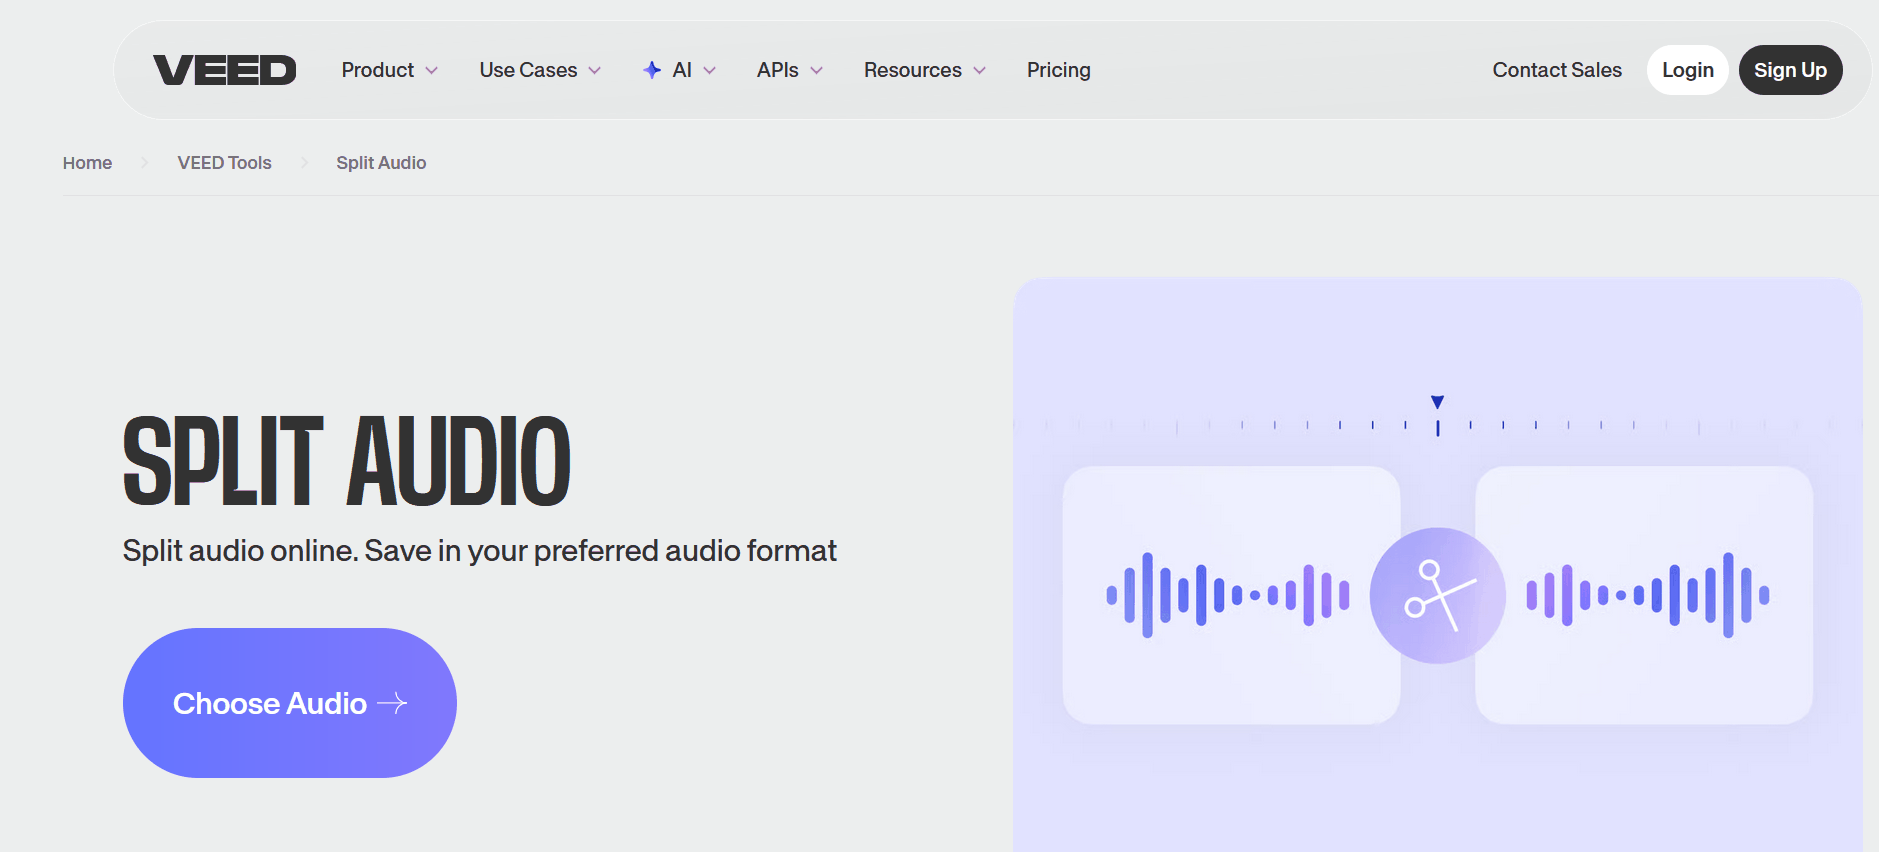The width and height of the screenshot is (1879, 852).
Task: Click the Contact Sales link
Action: 1556,70
